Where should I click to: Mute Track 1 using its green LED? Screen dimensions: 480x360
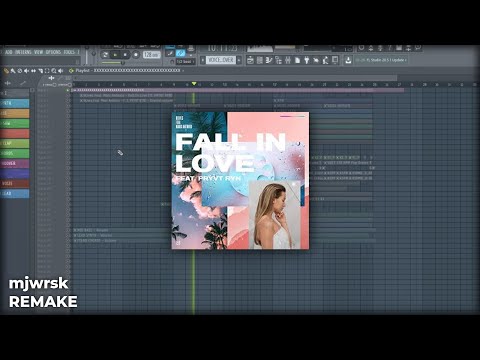pyautogui.click(x=68, y=90)
